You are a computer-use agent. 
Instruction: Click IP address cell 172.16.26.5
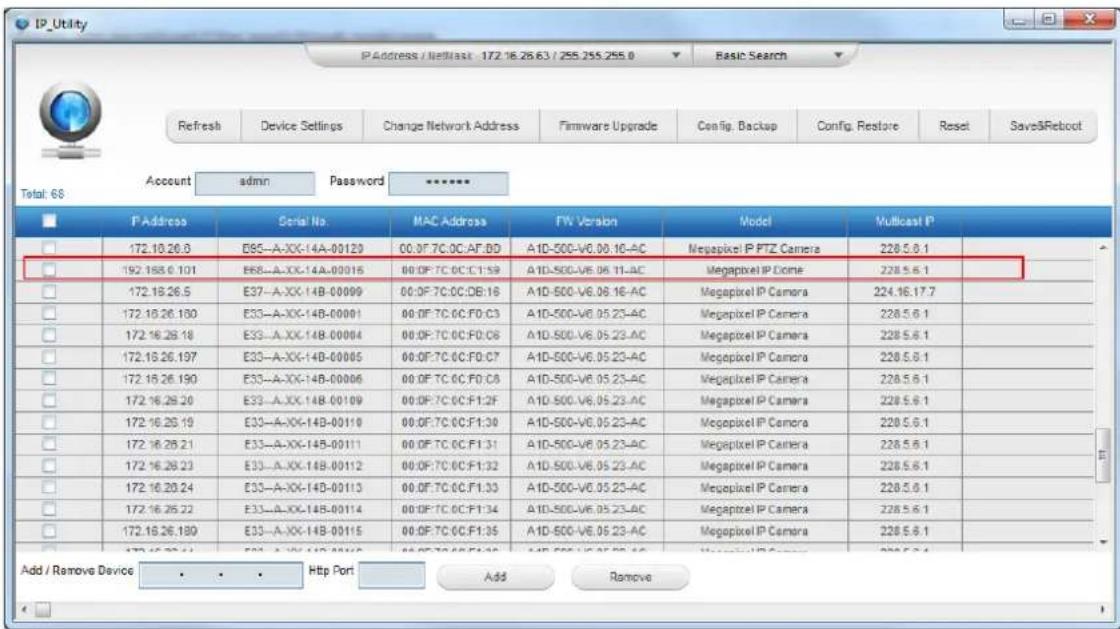click(x=159, y=292)
